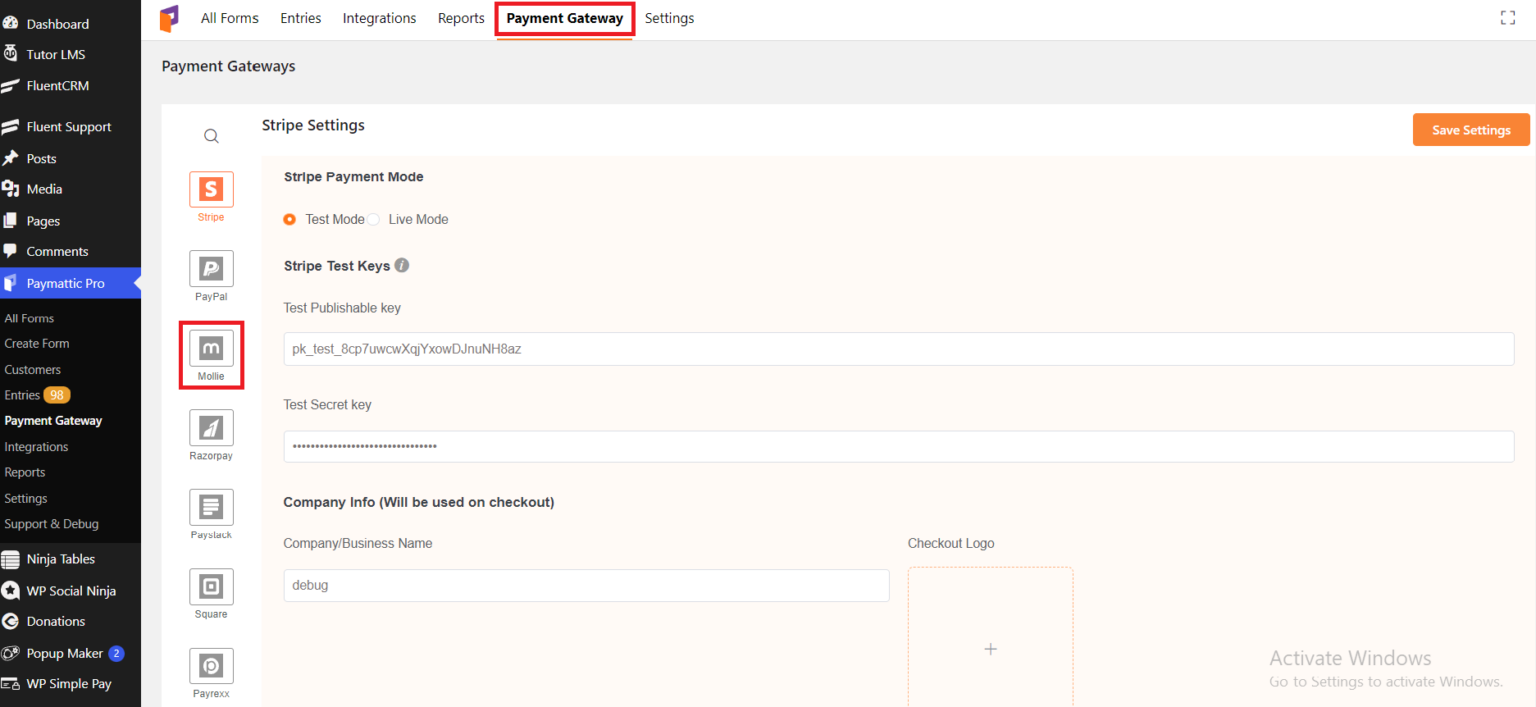Open the Razorpay gateway settings
Viewport: 1536px width, 707px height.
tap(211, 428)
